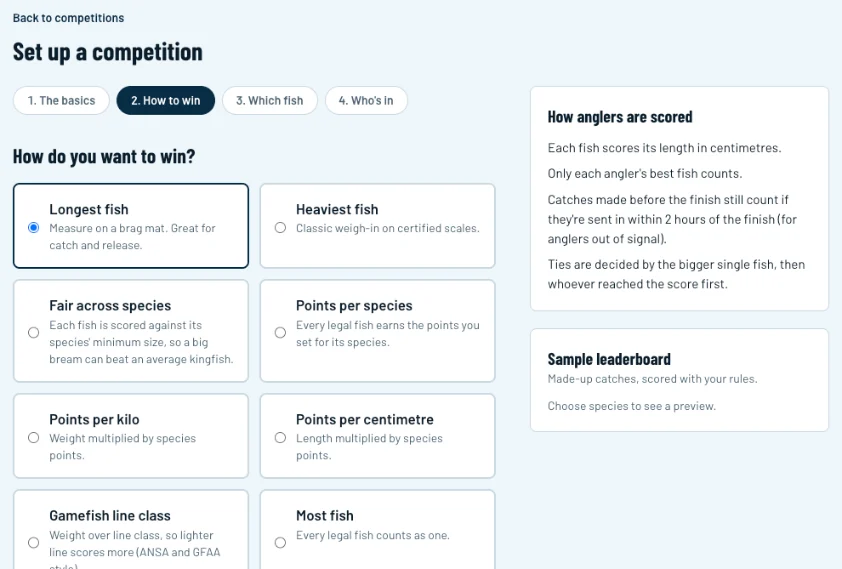Jump to 4. Who's in step
Viewport: 842px width, 569px height.
(x=366, y=100)
